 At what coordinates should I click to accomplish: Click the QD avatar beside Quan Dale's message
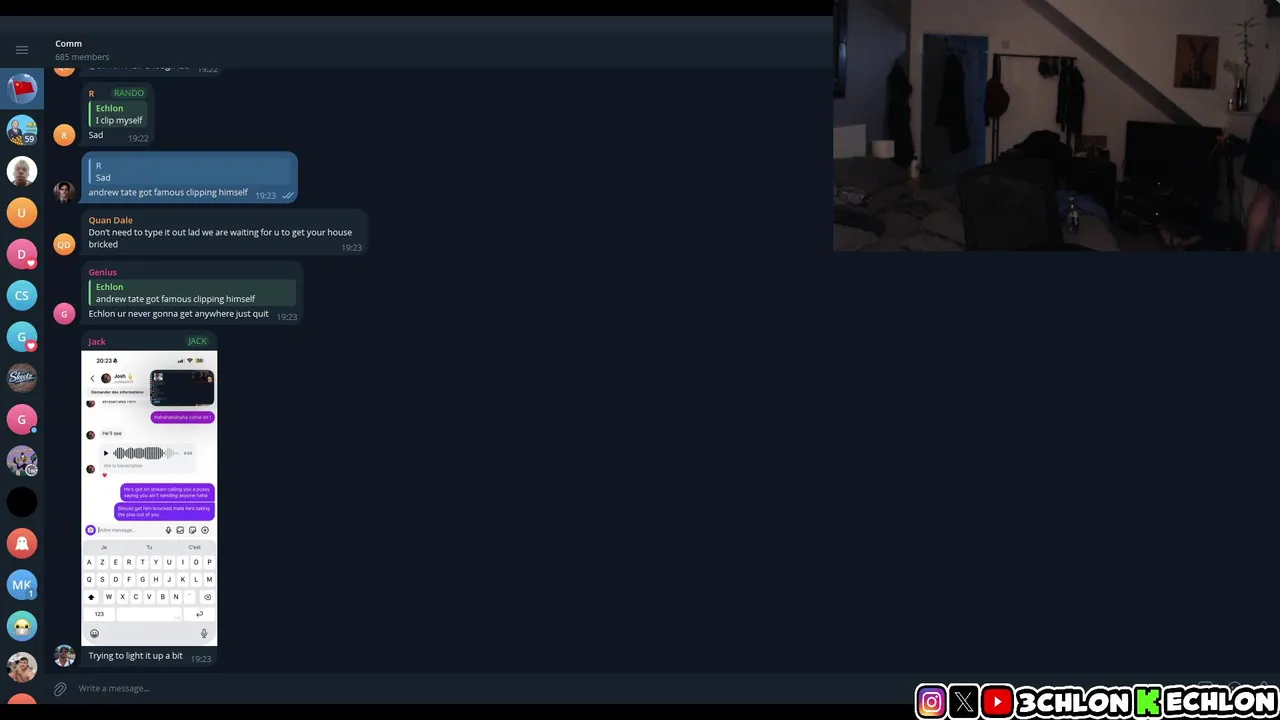click(64, 244)
